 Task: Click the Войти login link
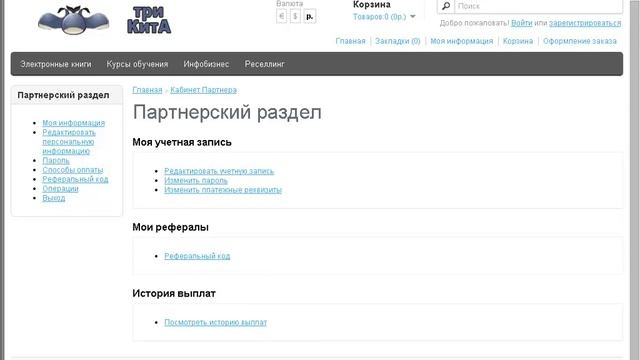pyautogui.click(x=522, y=23)
